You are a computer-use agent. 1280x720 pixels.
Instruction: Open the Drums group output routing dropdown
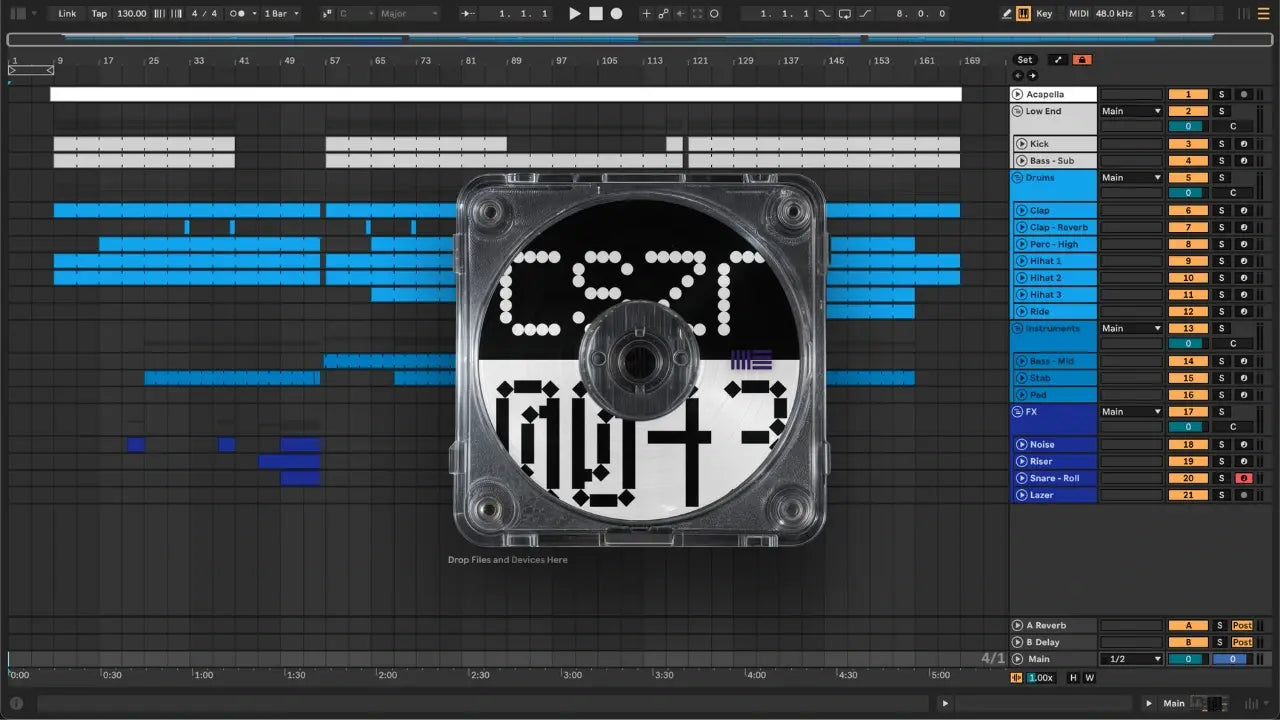pos(1131,177)
